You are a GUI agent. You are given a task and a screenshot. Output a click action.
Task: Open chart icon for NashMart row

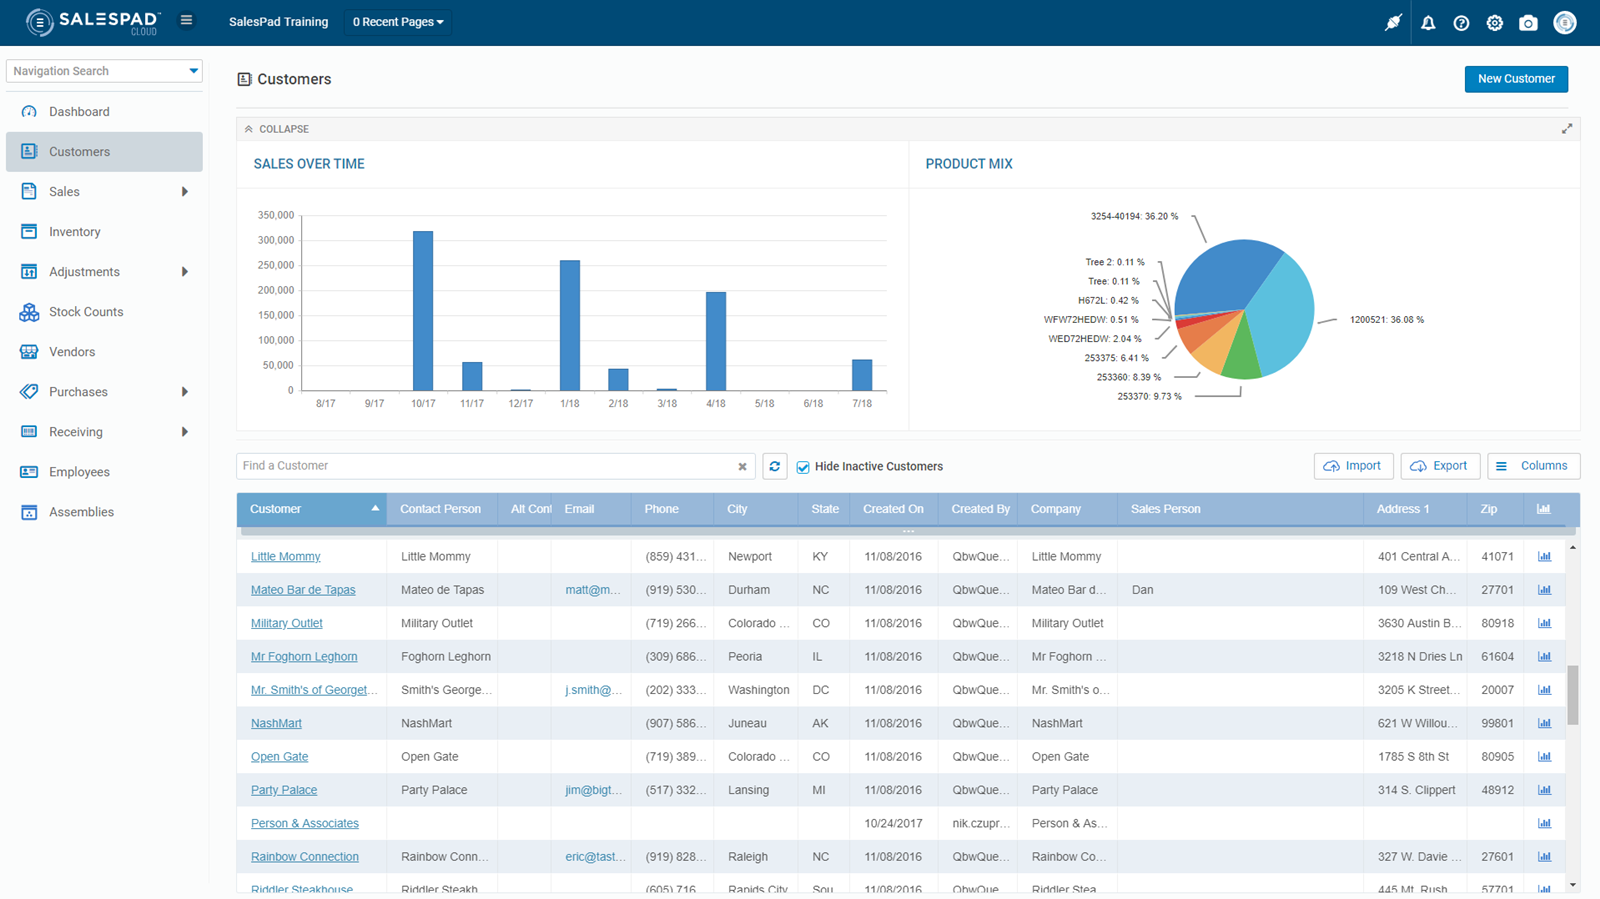[x=1544, y=723]
